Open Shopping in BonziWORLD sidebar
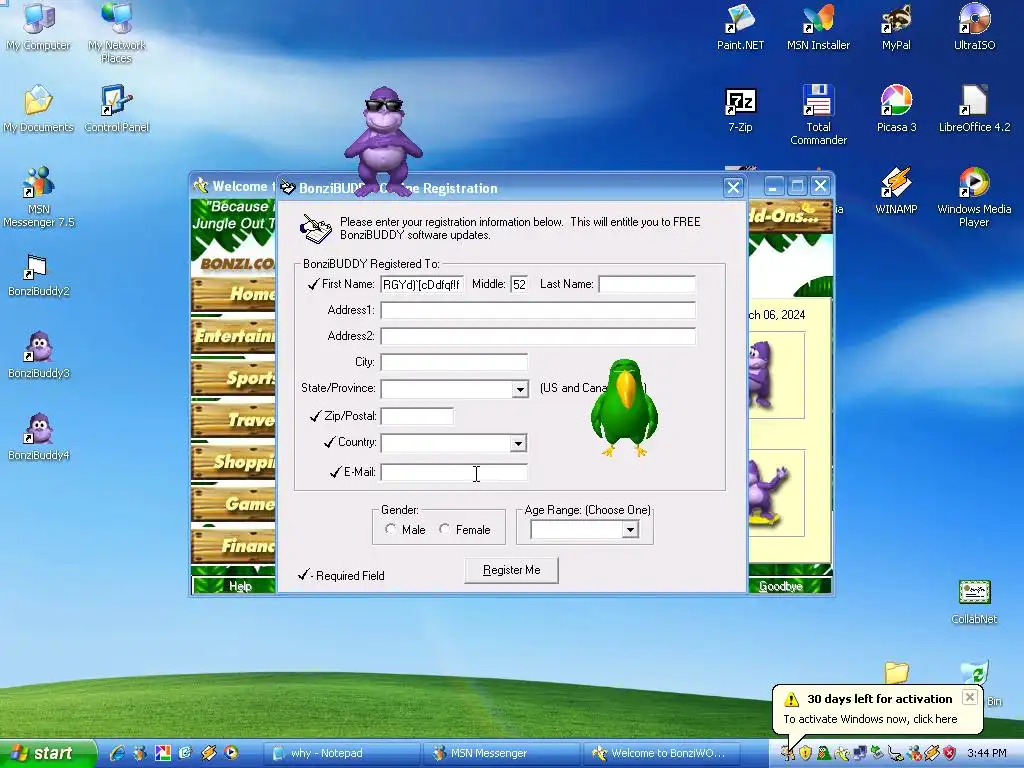Viewport: 1024px width, 768px height. click(x=233, y=462)
